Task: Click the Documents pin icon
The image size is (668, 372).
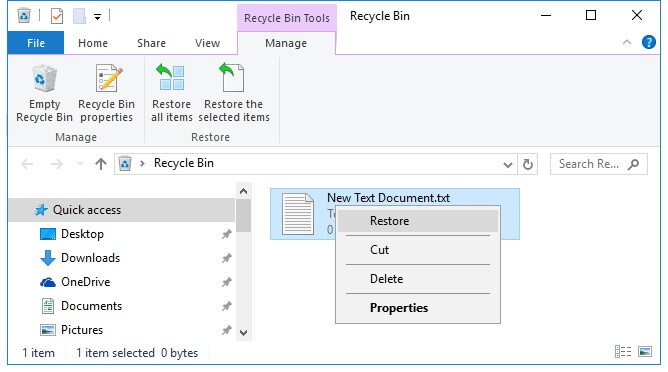Action: pyautogui.click(x=227, y=306)
